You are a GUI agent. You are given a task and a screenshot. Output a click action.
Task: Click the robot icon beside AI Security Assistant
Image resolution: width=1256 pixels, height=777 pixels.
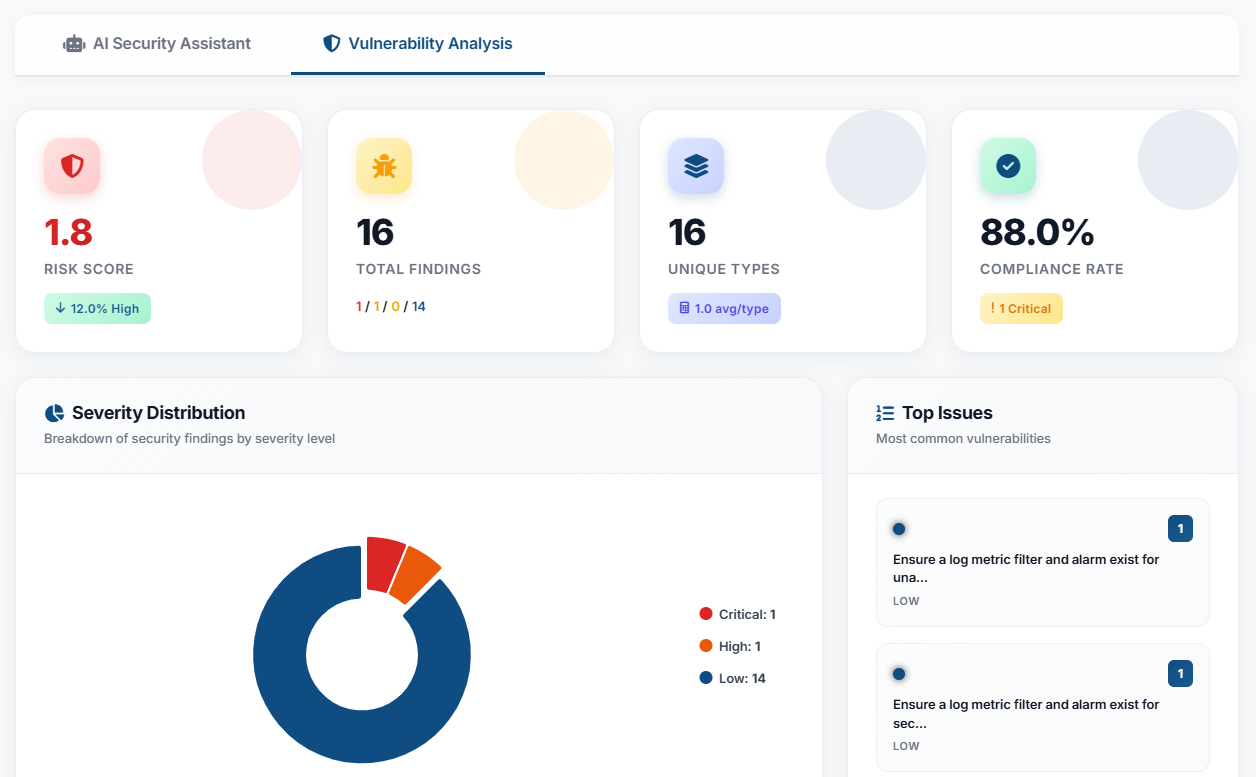coord(74,44)
